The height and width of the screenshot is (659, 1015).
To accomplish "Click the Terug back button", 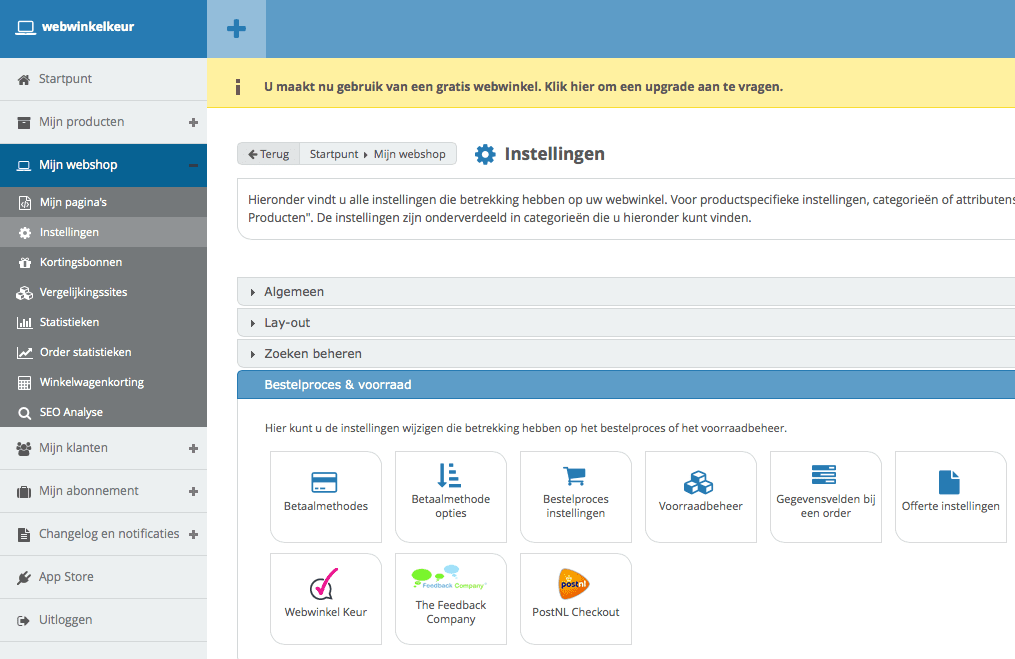I will click(268, 154).
